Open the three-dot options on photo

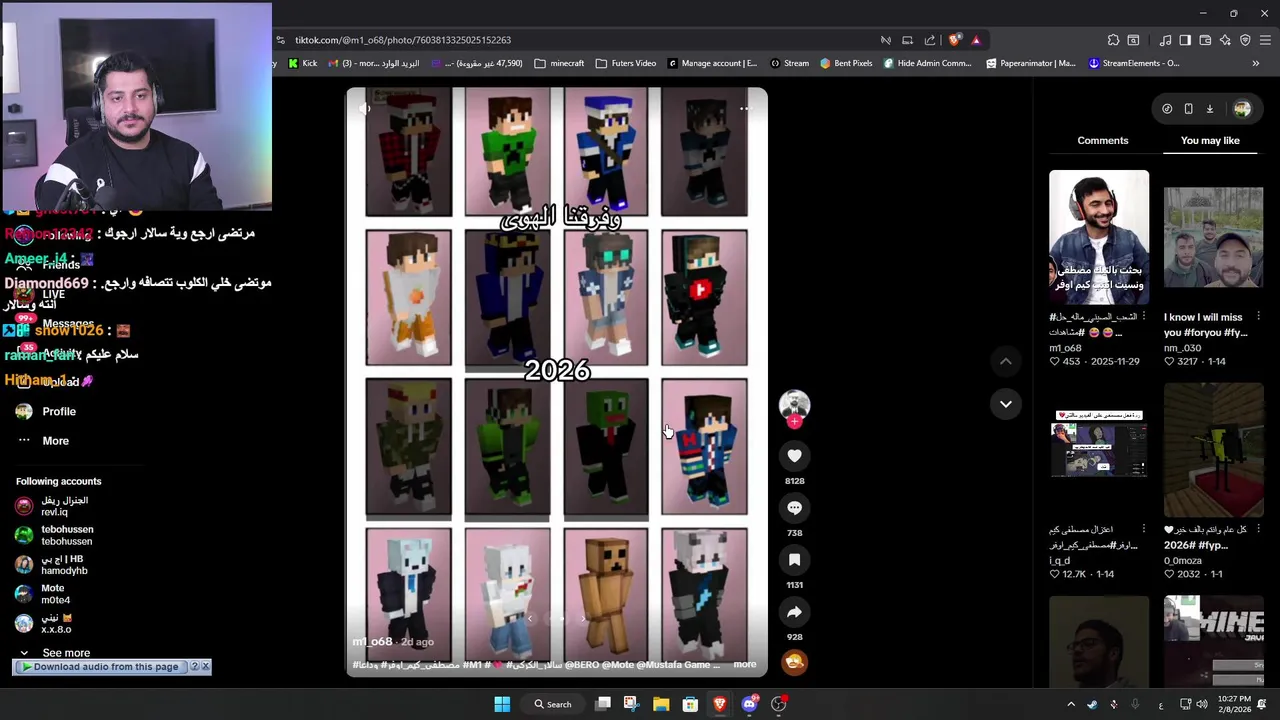point(745,108)
